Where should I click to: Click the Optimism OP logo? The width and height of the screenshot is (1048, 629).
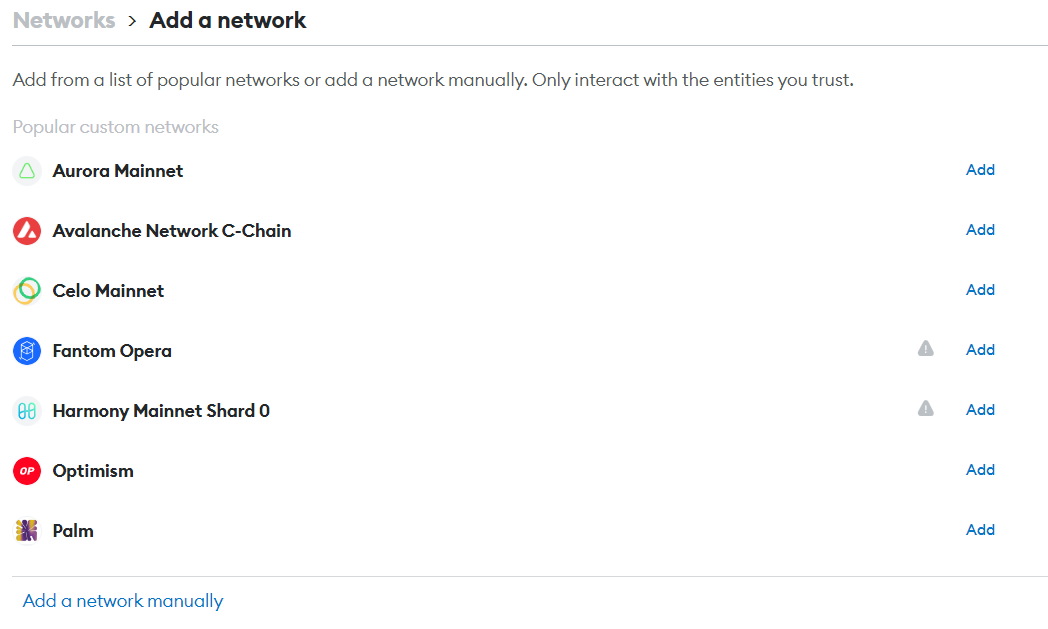(26, 471)
